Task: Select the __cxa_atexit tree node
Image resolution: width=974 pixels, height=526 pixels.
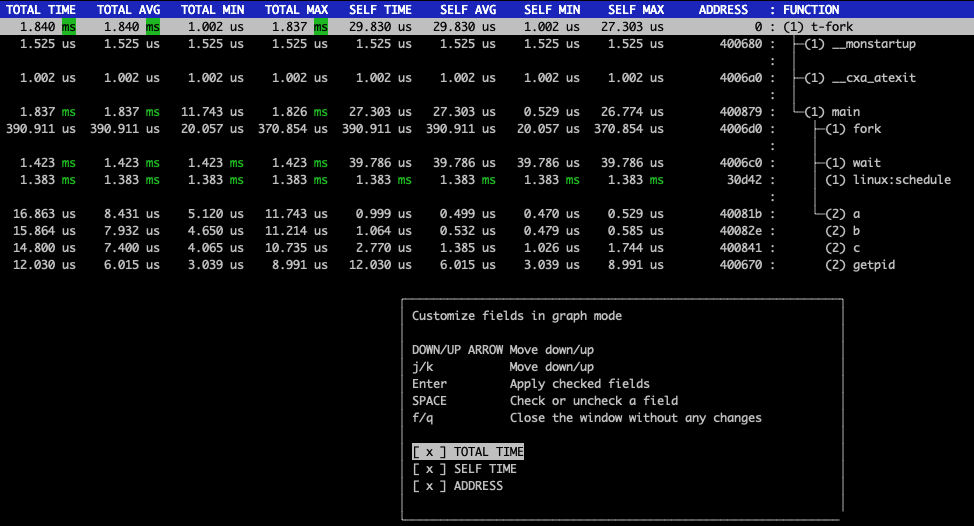Action: pyautogui.click(x=860, y=78)
